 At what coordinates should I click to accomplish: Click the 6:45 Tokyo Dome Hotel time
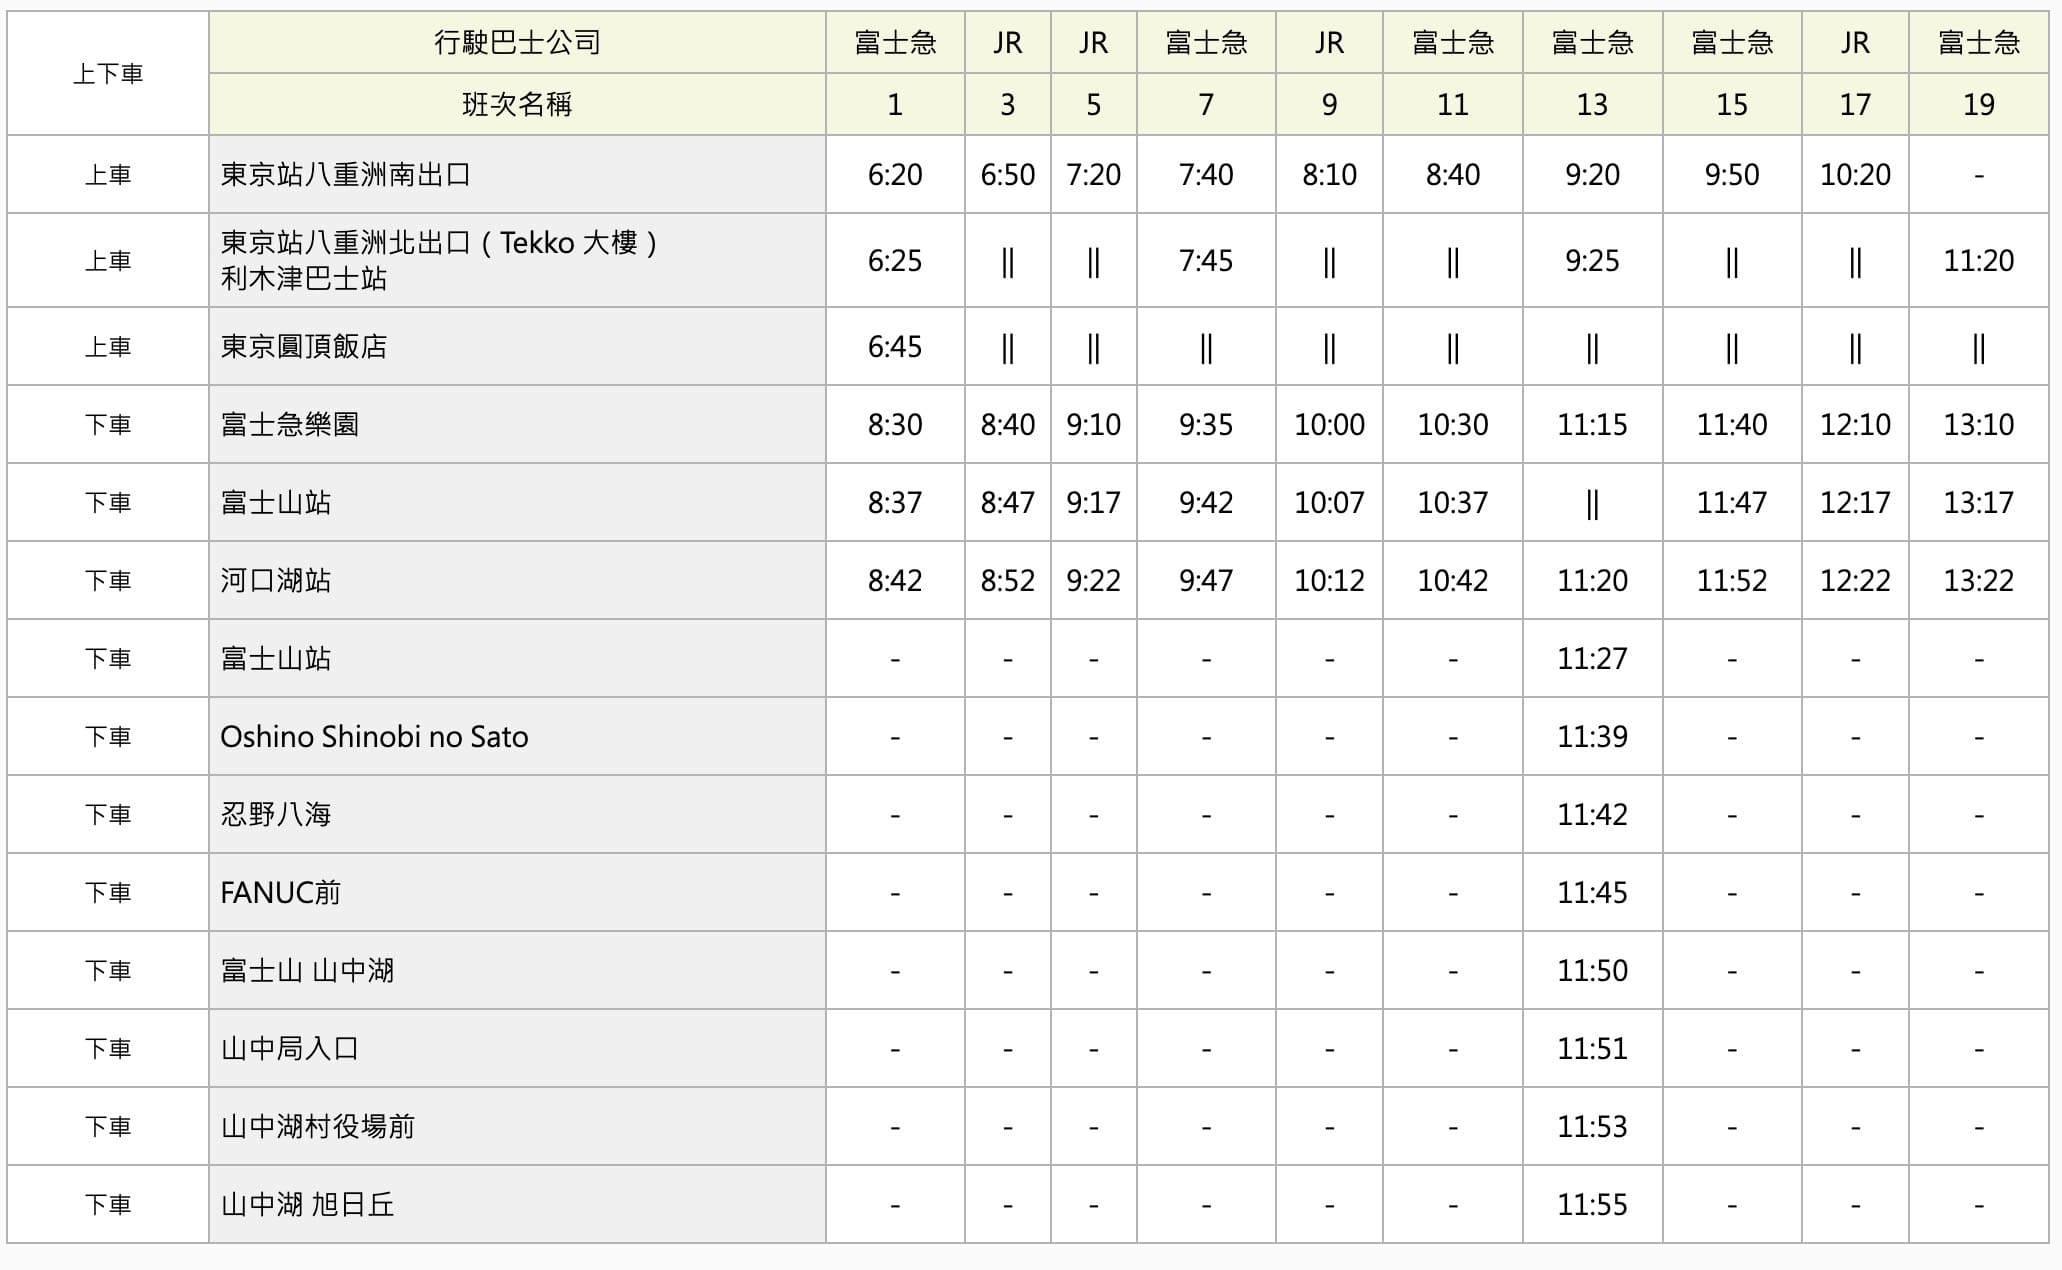coord(895,347)
